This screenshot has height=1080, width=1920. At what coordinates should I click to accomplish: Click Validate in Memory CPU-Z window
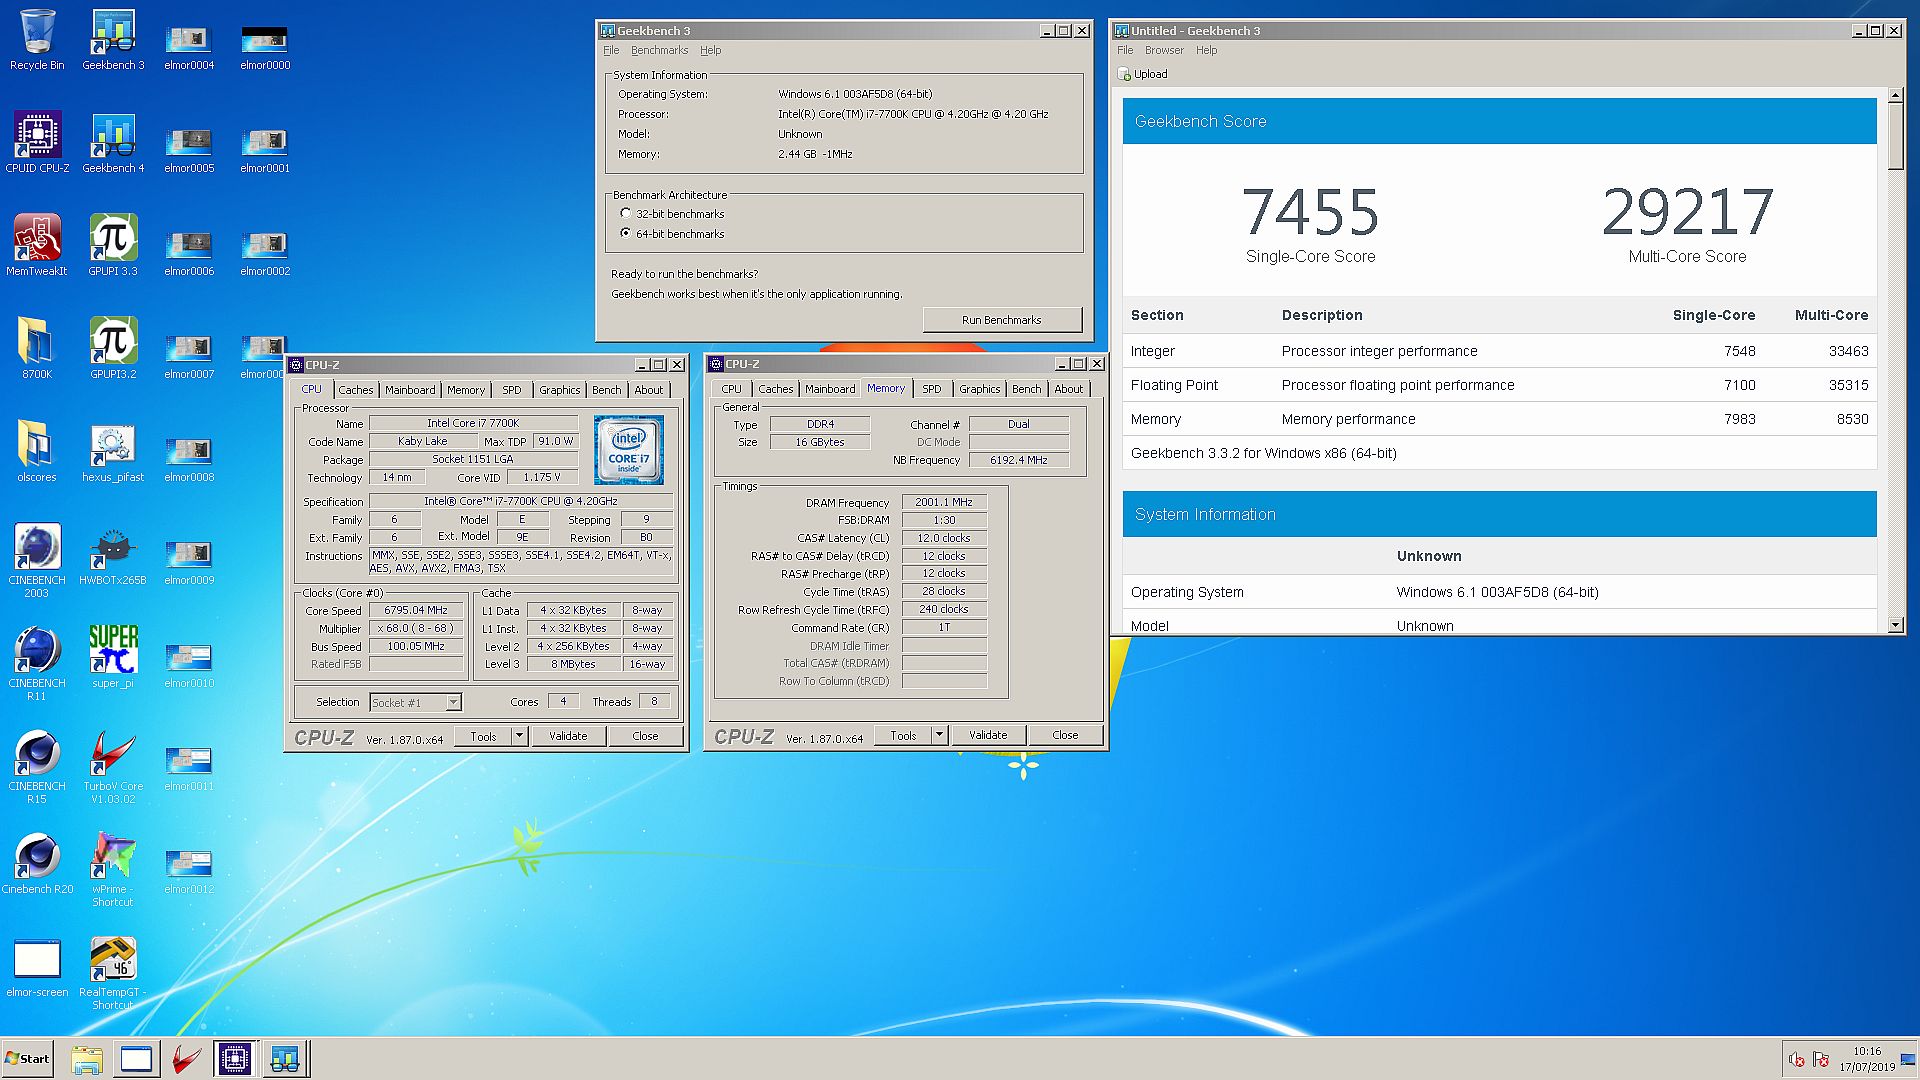pyautogui.click(x=988, y=735)
